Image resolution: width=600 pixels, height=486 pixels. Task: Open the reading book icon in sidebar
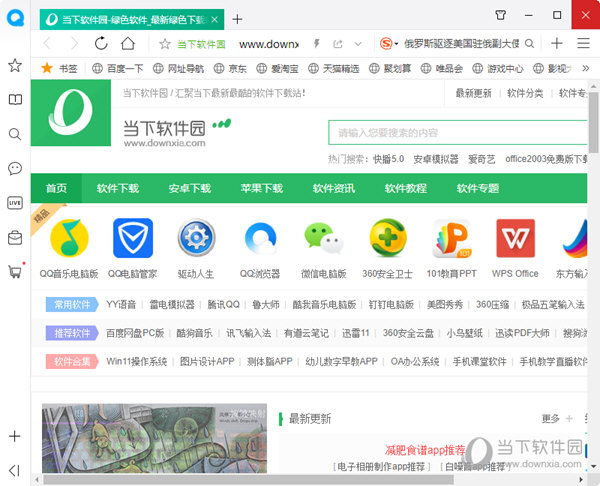15,100
